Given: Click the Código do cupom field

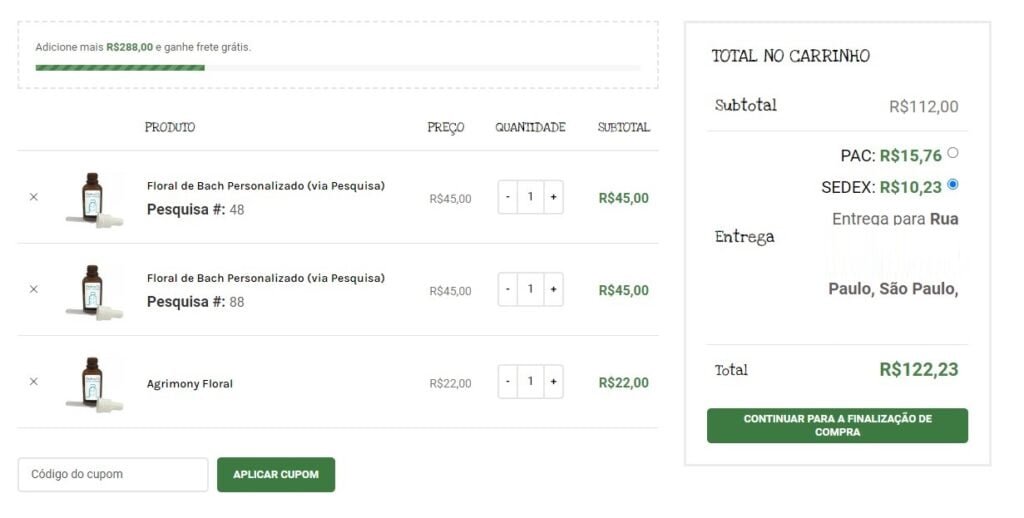Looking at the screenshot, I should tap(112, 474).
